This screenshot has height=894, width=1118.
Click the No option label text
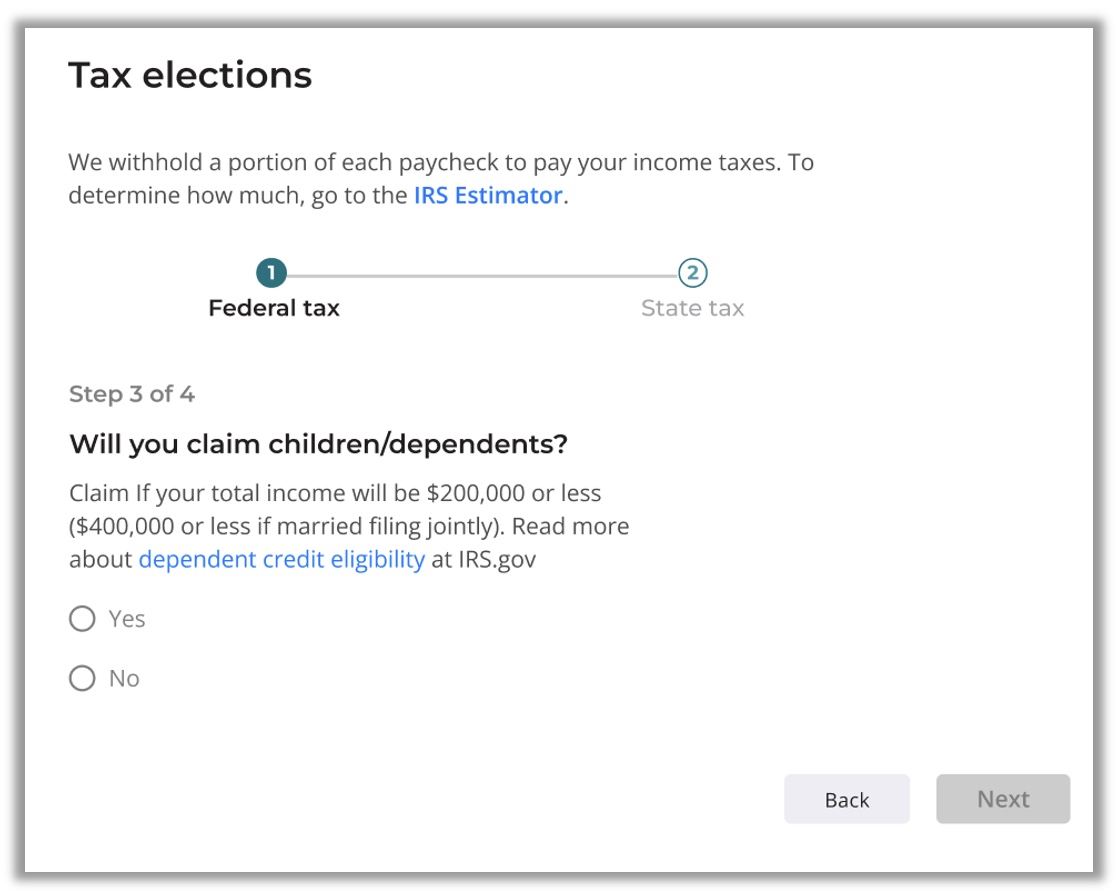coord(124,679)
